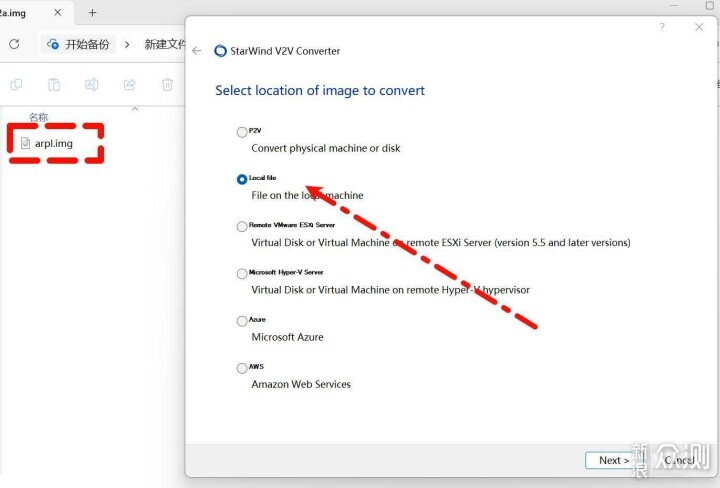Open the help question mark in dialog

tap(662, 27)
